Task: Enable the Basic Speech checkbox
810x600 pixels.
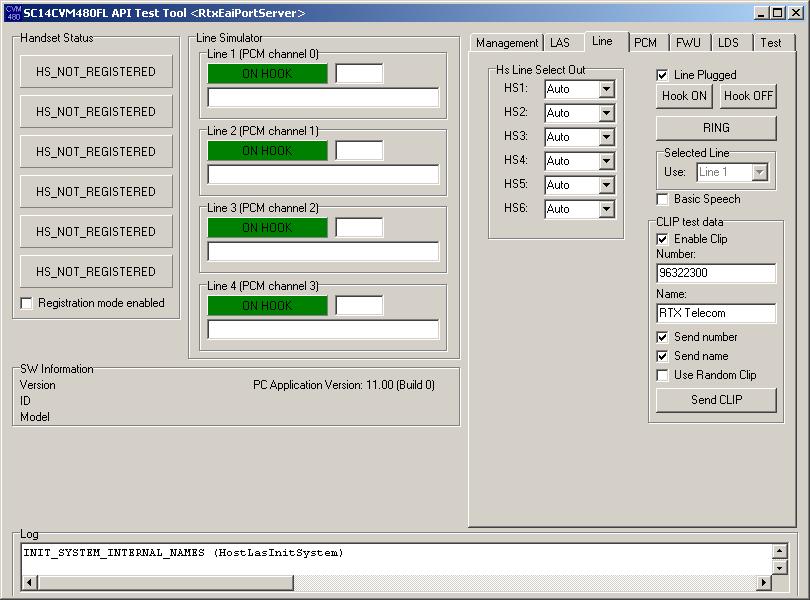Action: (662, 199)
